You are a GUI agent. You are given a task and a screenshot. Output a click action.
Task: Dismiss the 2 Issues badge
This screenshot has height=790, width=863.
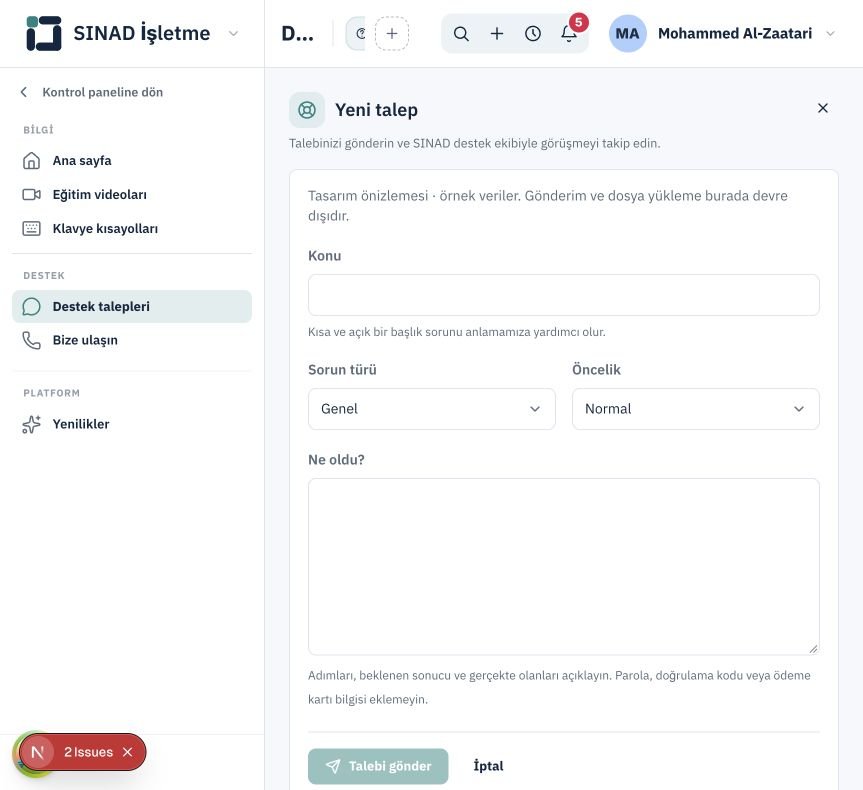click(x=128, y=752)
